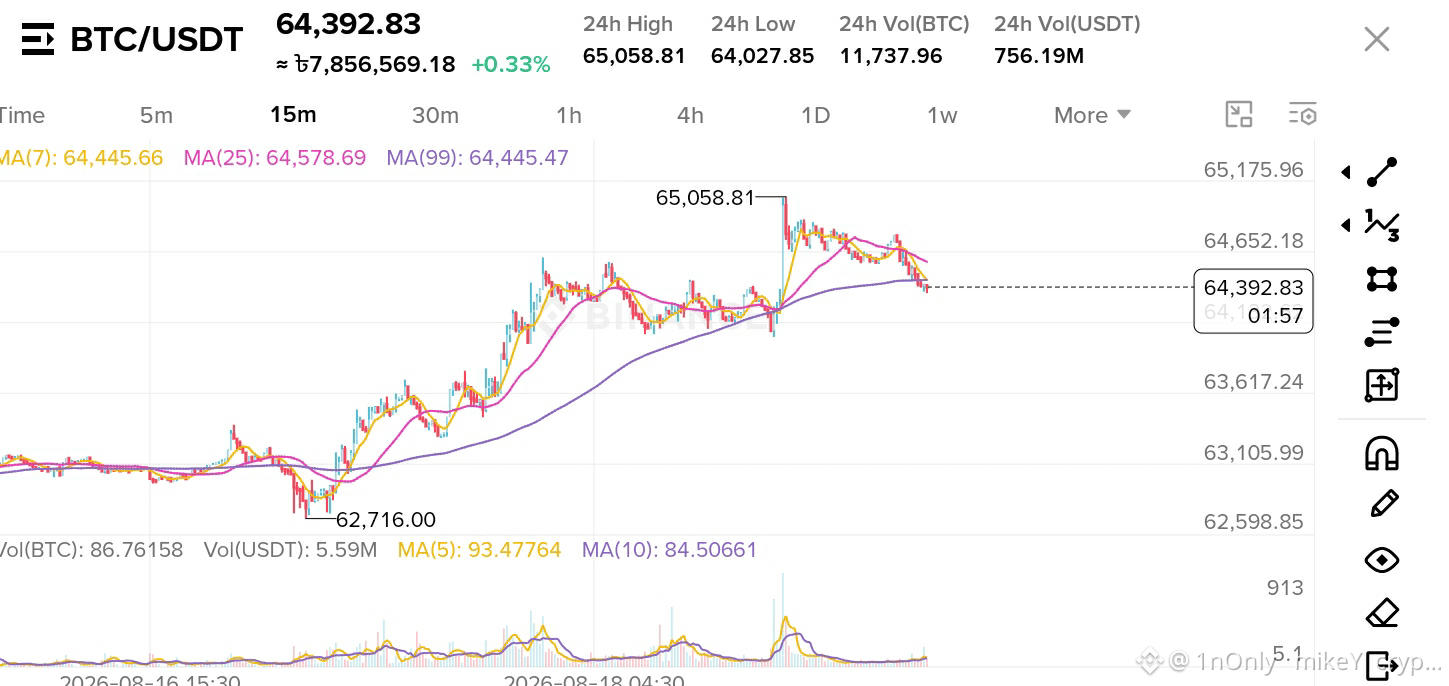Tap the 65,058.81 high marker on chart
The height and width of the screenshot is (686, 1449).
click(705, 198)
